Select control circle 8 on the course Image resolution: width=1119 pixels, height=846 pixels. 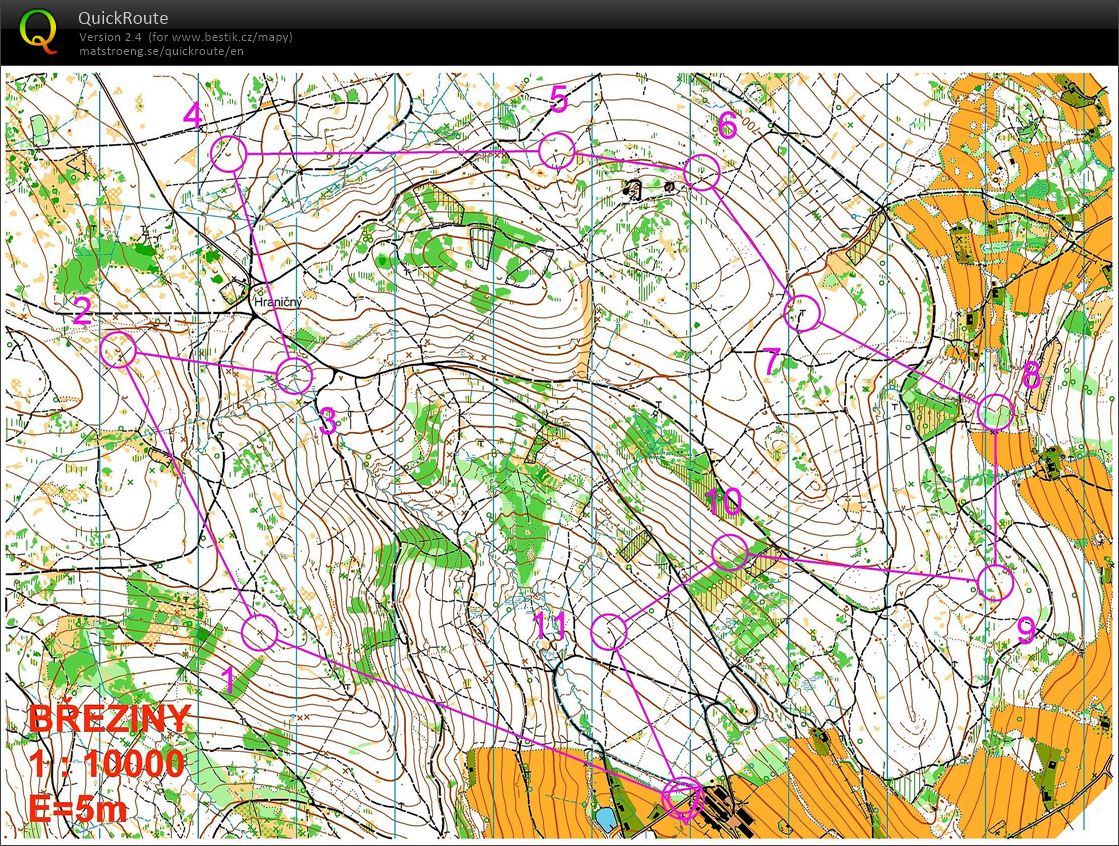996,412
